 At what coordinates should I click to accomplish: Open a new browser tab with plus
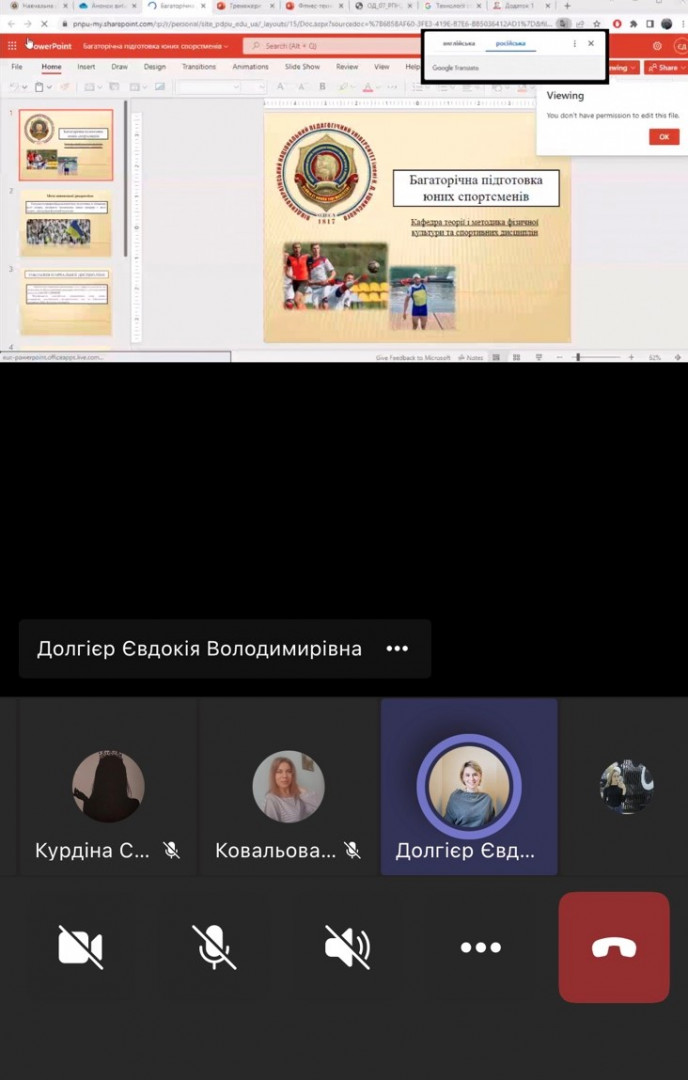coord(567,6)
